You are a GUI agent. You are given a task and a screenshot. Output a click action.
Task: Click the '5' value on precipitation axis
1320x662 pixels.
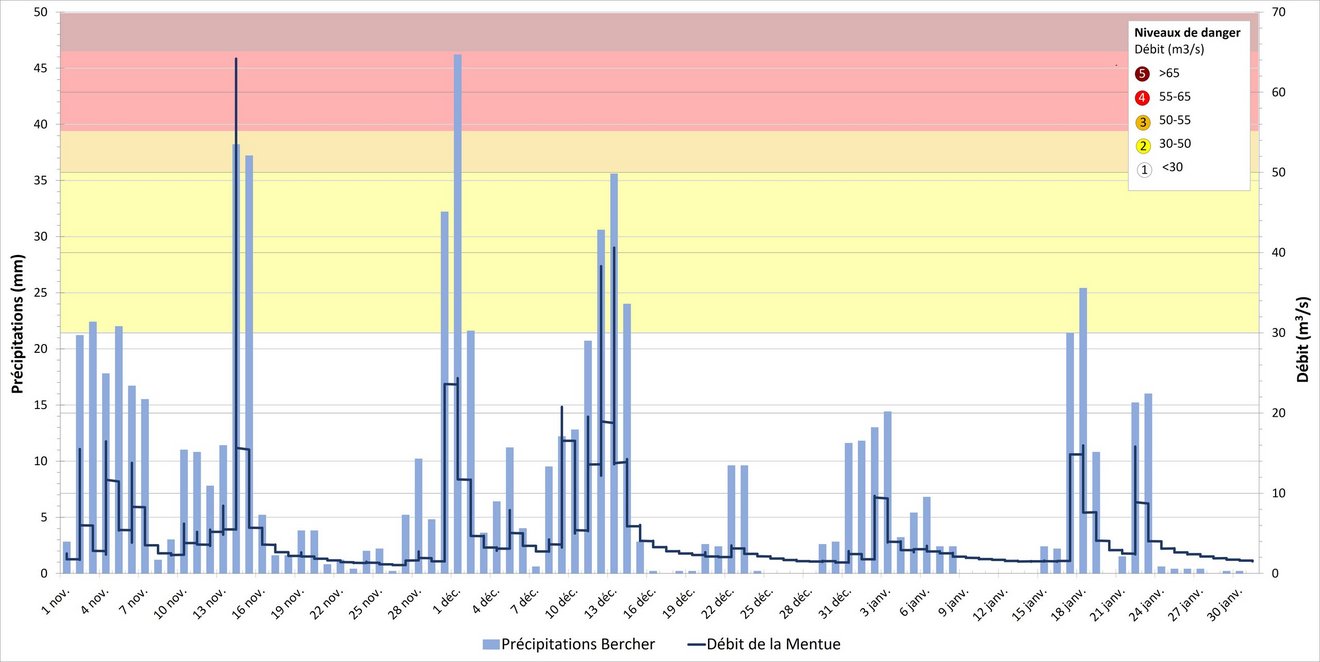[x=43, y=517]
